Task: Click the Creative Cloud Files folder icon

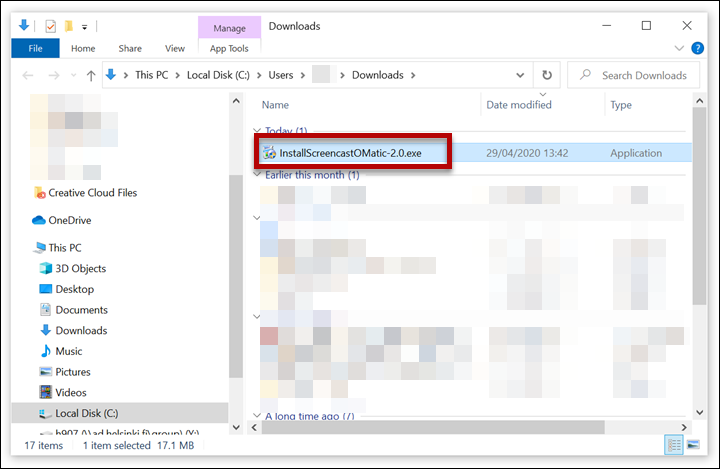Action: [40, 193]
